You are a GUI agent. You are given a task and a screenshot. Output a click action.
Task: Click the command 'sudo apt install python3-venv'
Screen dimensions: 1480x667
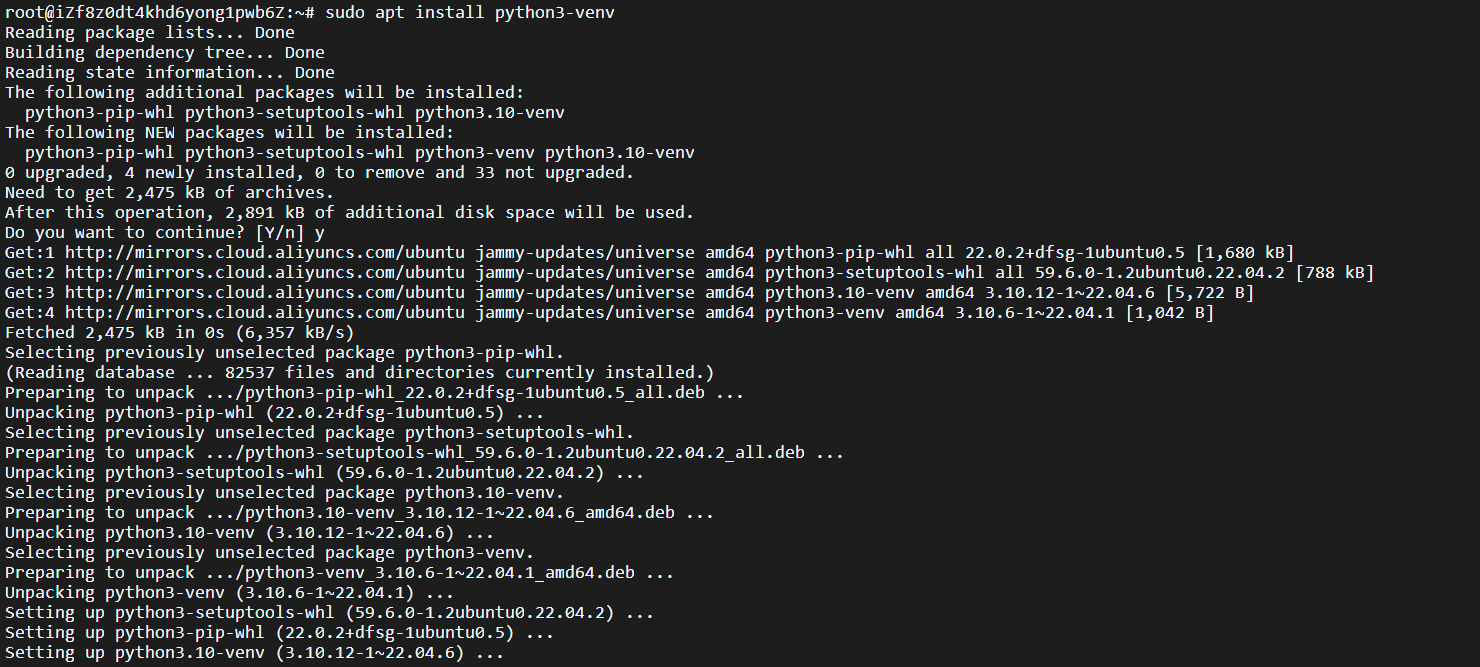(x=470, y=13)
